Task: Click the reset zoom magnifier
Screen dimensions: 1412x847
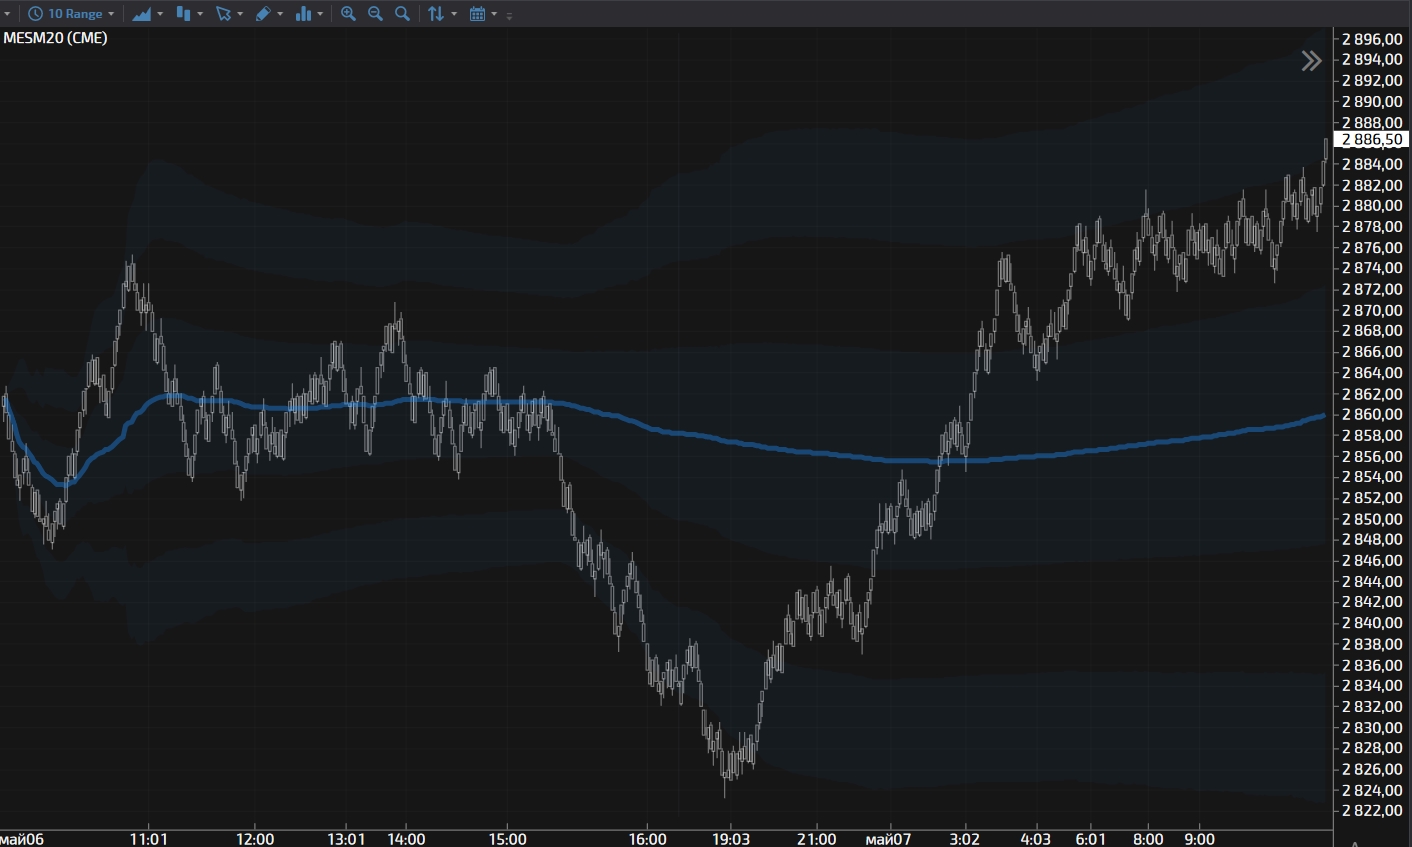Action: coord(402,14)
